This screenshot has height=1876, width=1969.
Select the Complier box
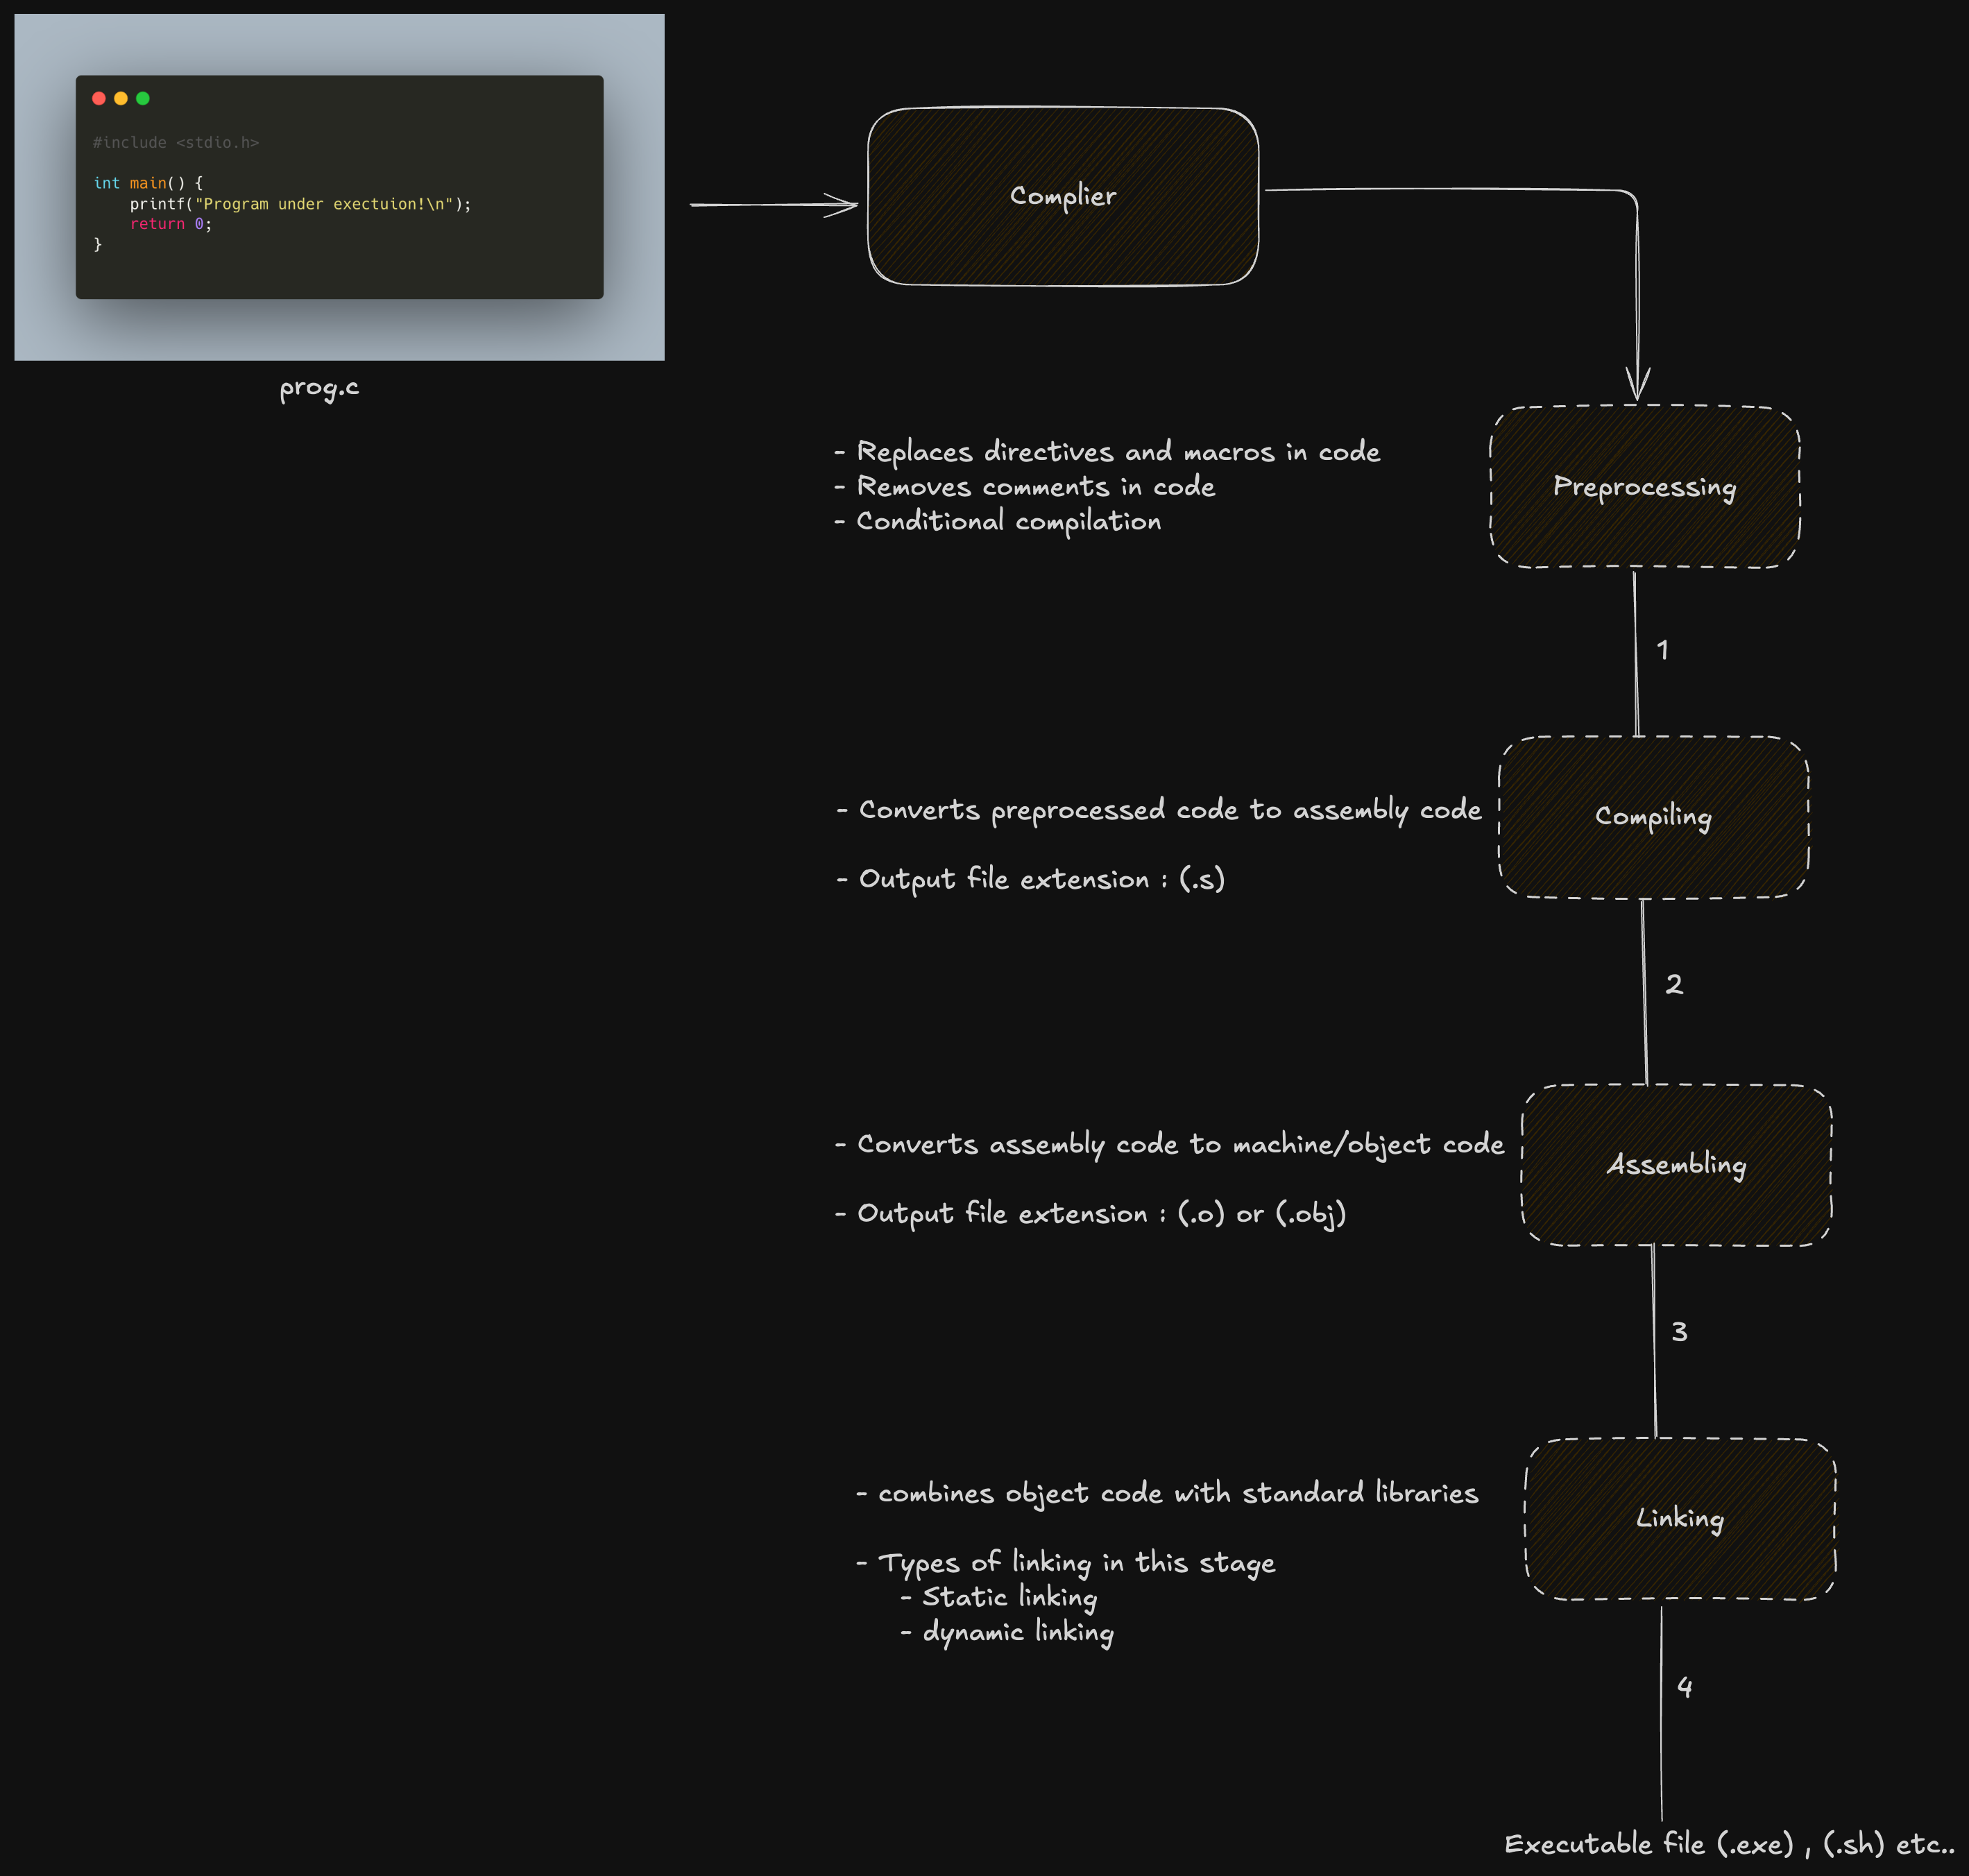1062,196
